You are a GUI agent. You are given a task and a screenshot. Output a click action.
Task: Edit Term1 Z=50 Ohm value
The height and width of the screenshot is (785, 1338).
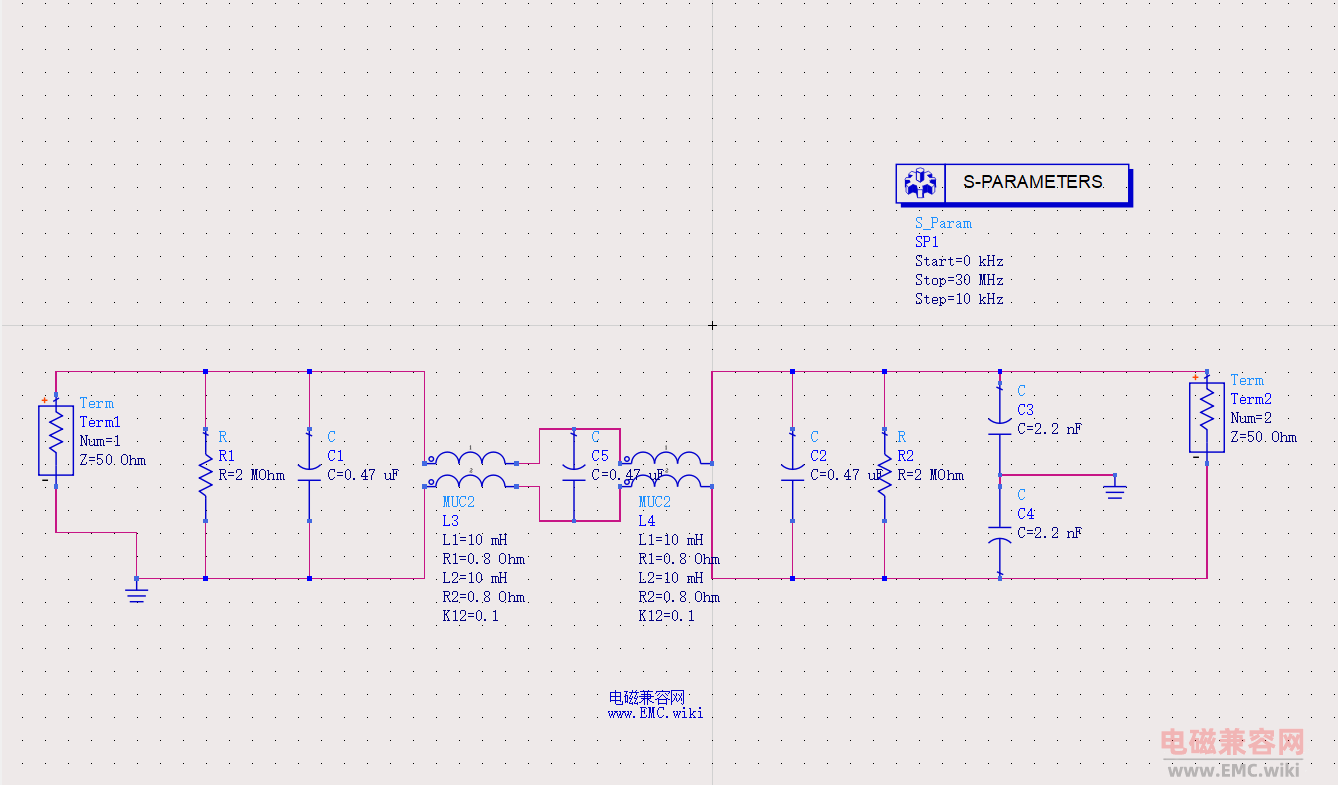click(113, 460)
